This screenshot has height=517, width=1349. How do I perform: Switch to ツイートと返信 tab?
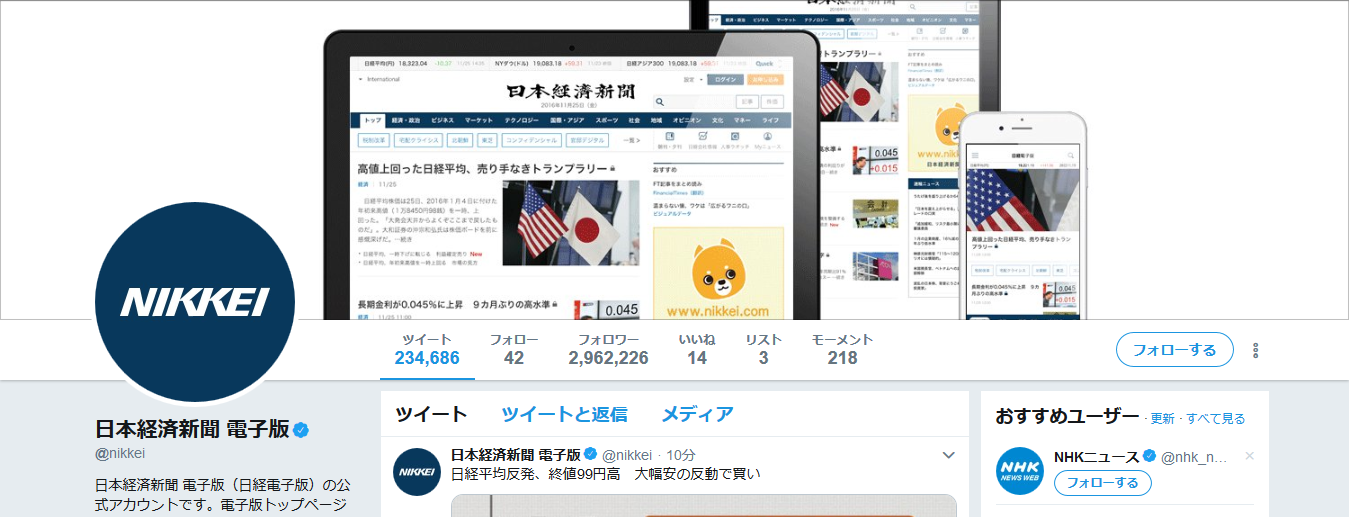[564, 414]
